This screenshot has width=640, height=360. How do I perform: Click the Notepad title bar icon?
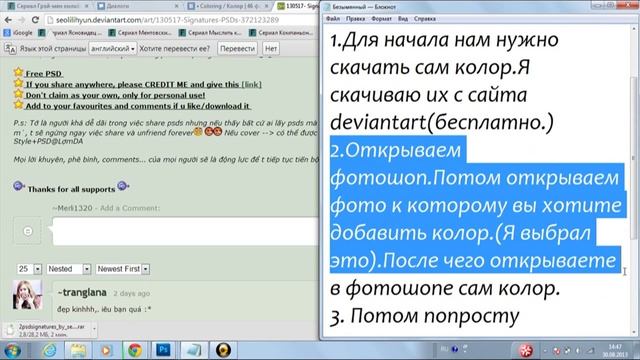click(327, 7)
